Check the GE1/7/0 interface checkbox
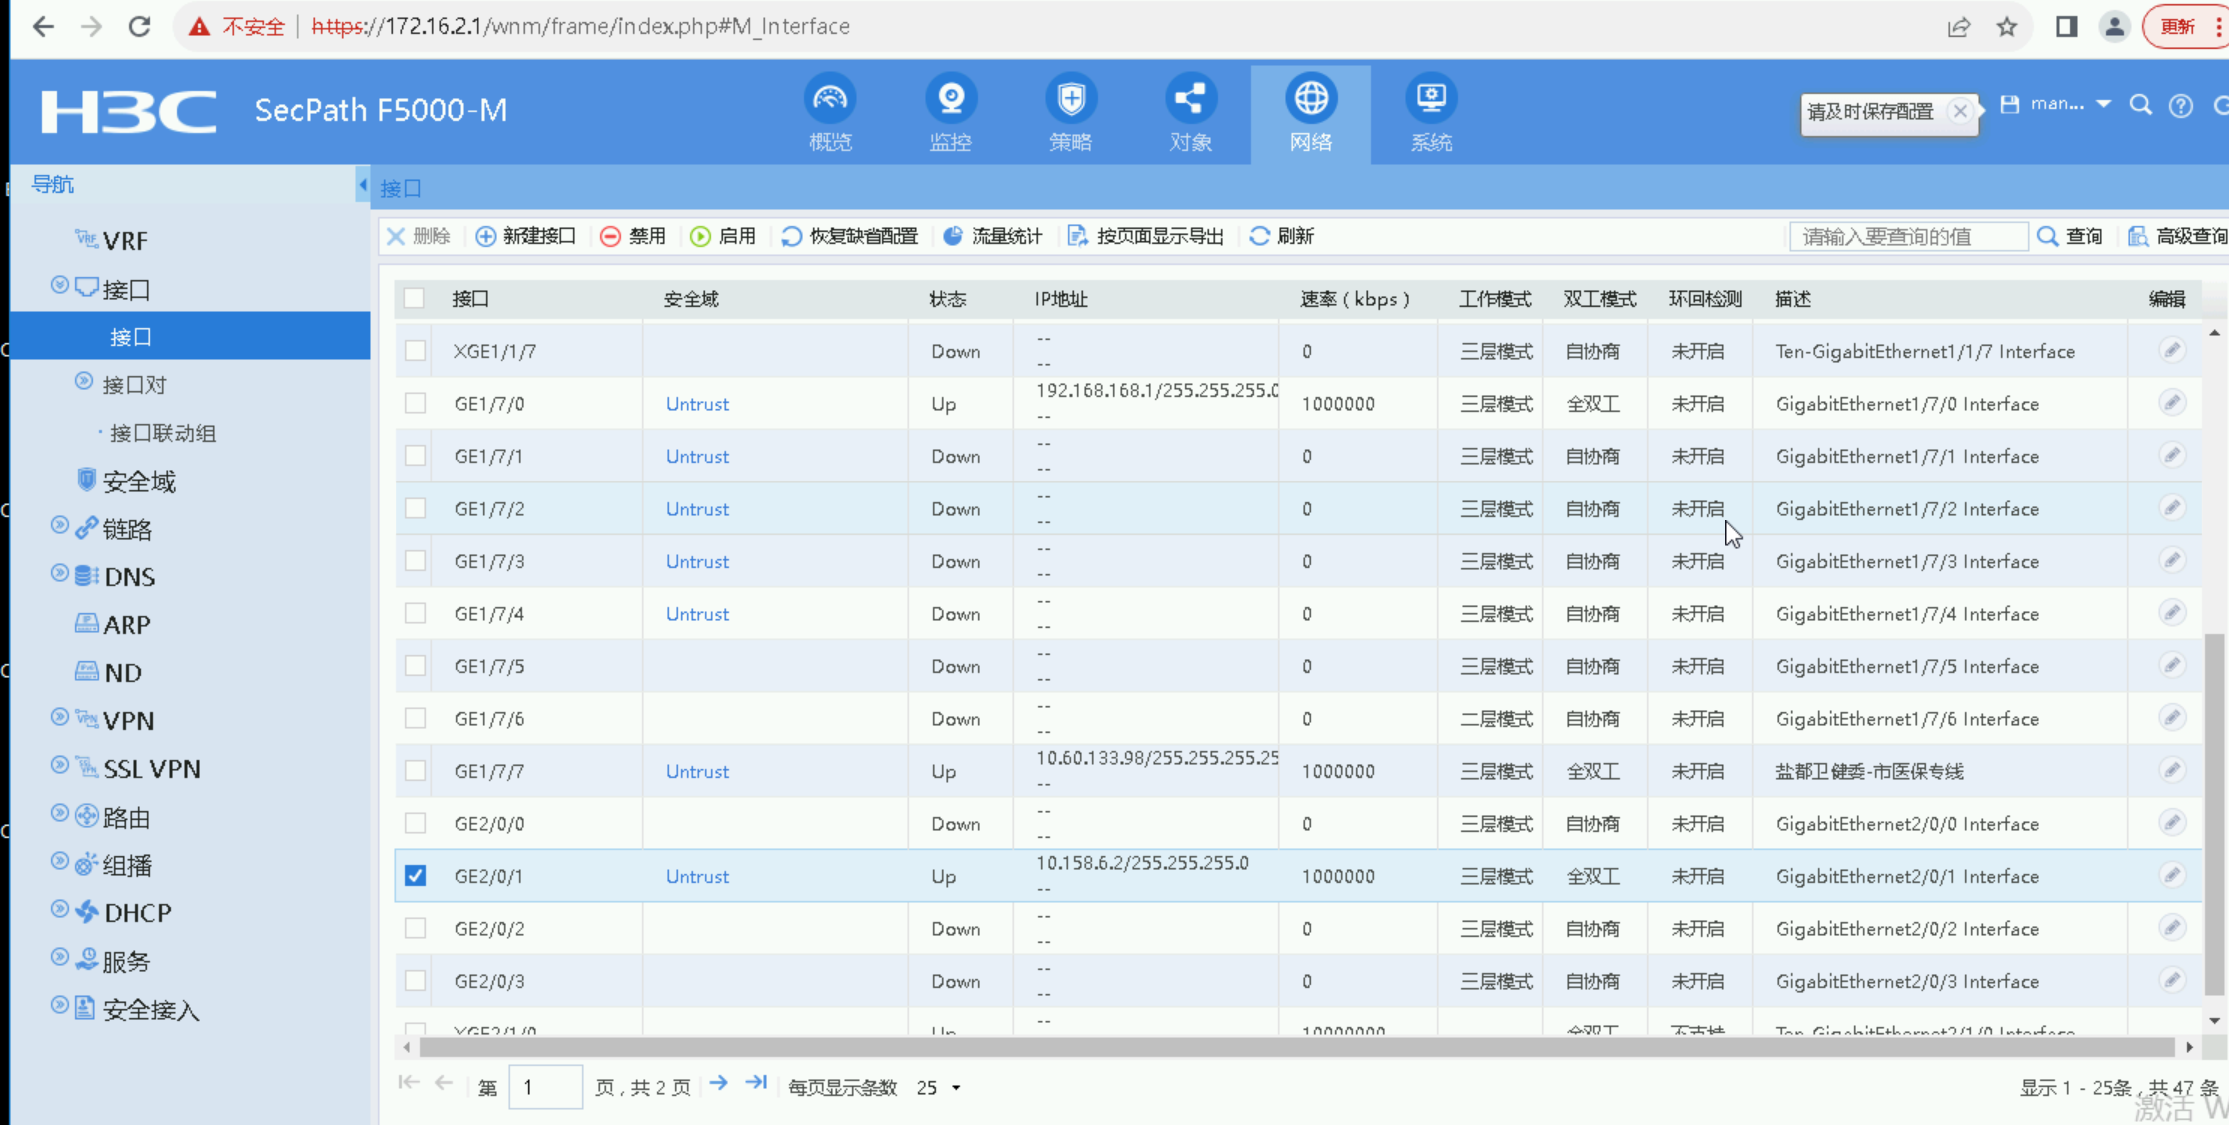The width and height of the screenshot is (2229, 1125). [415, 404]
